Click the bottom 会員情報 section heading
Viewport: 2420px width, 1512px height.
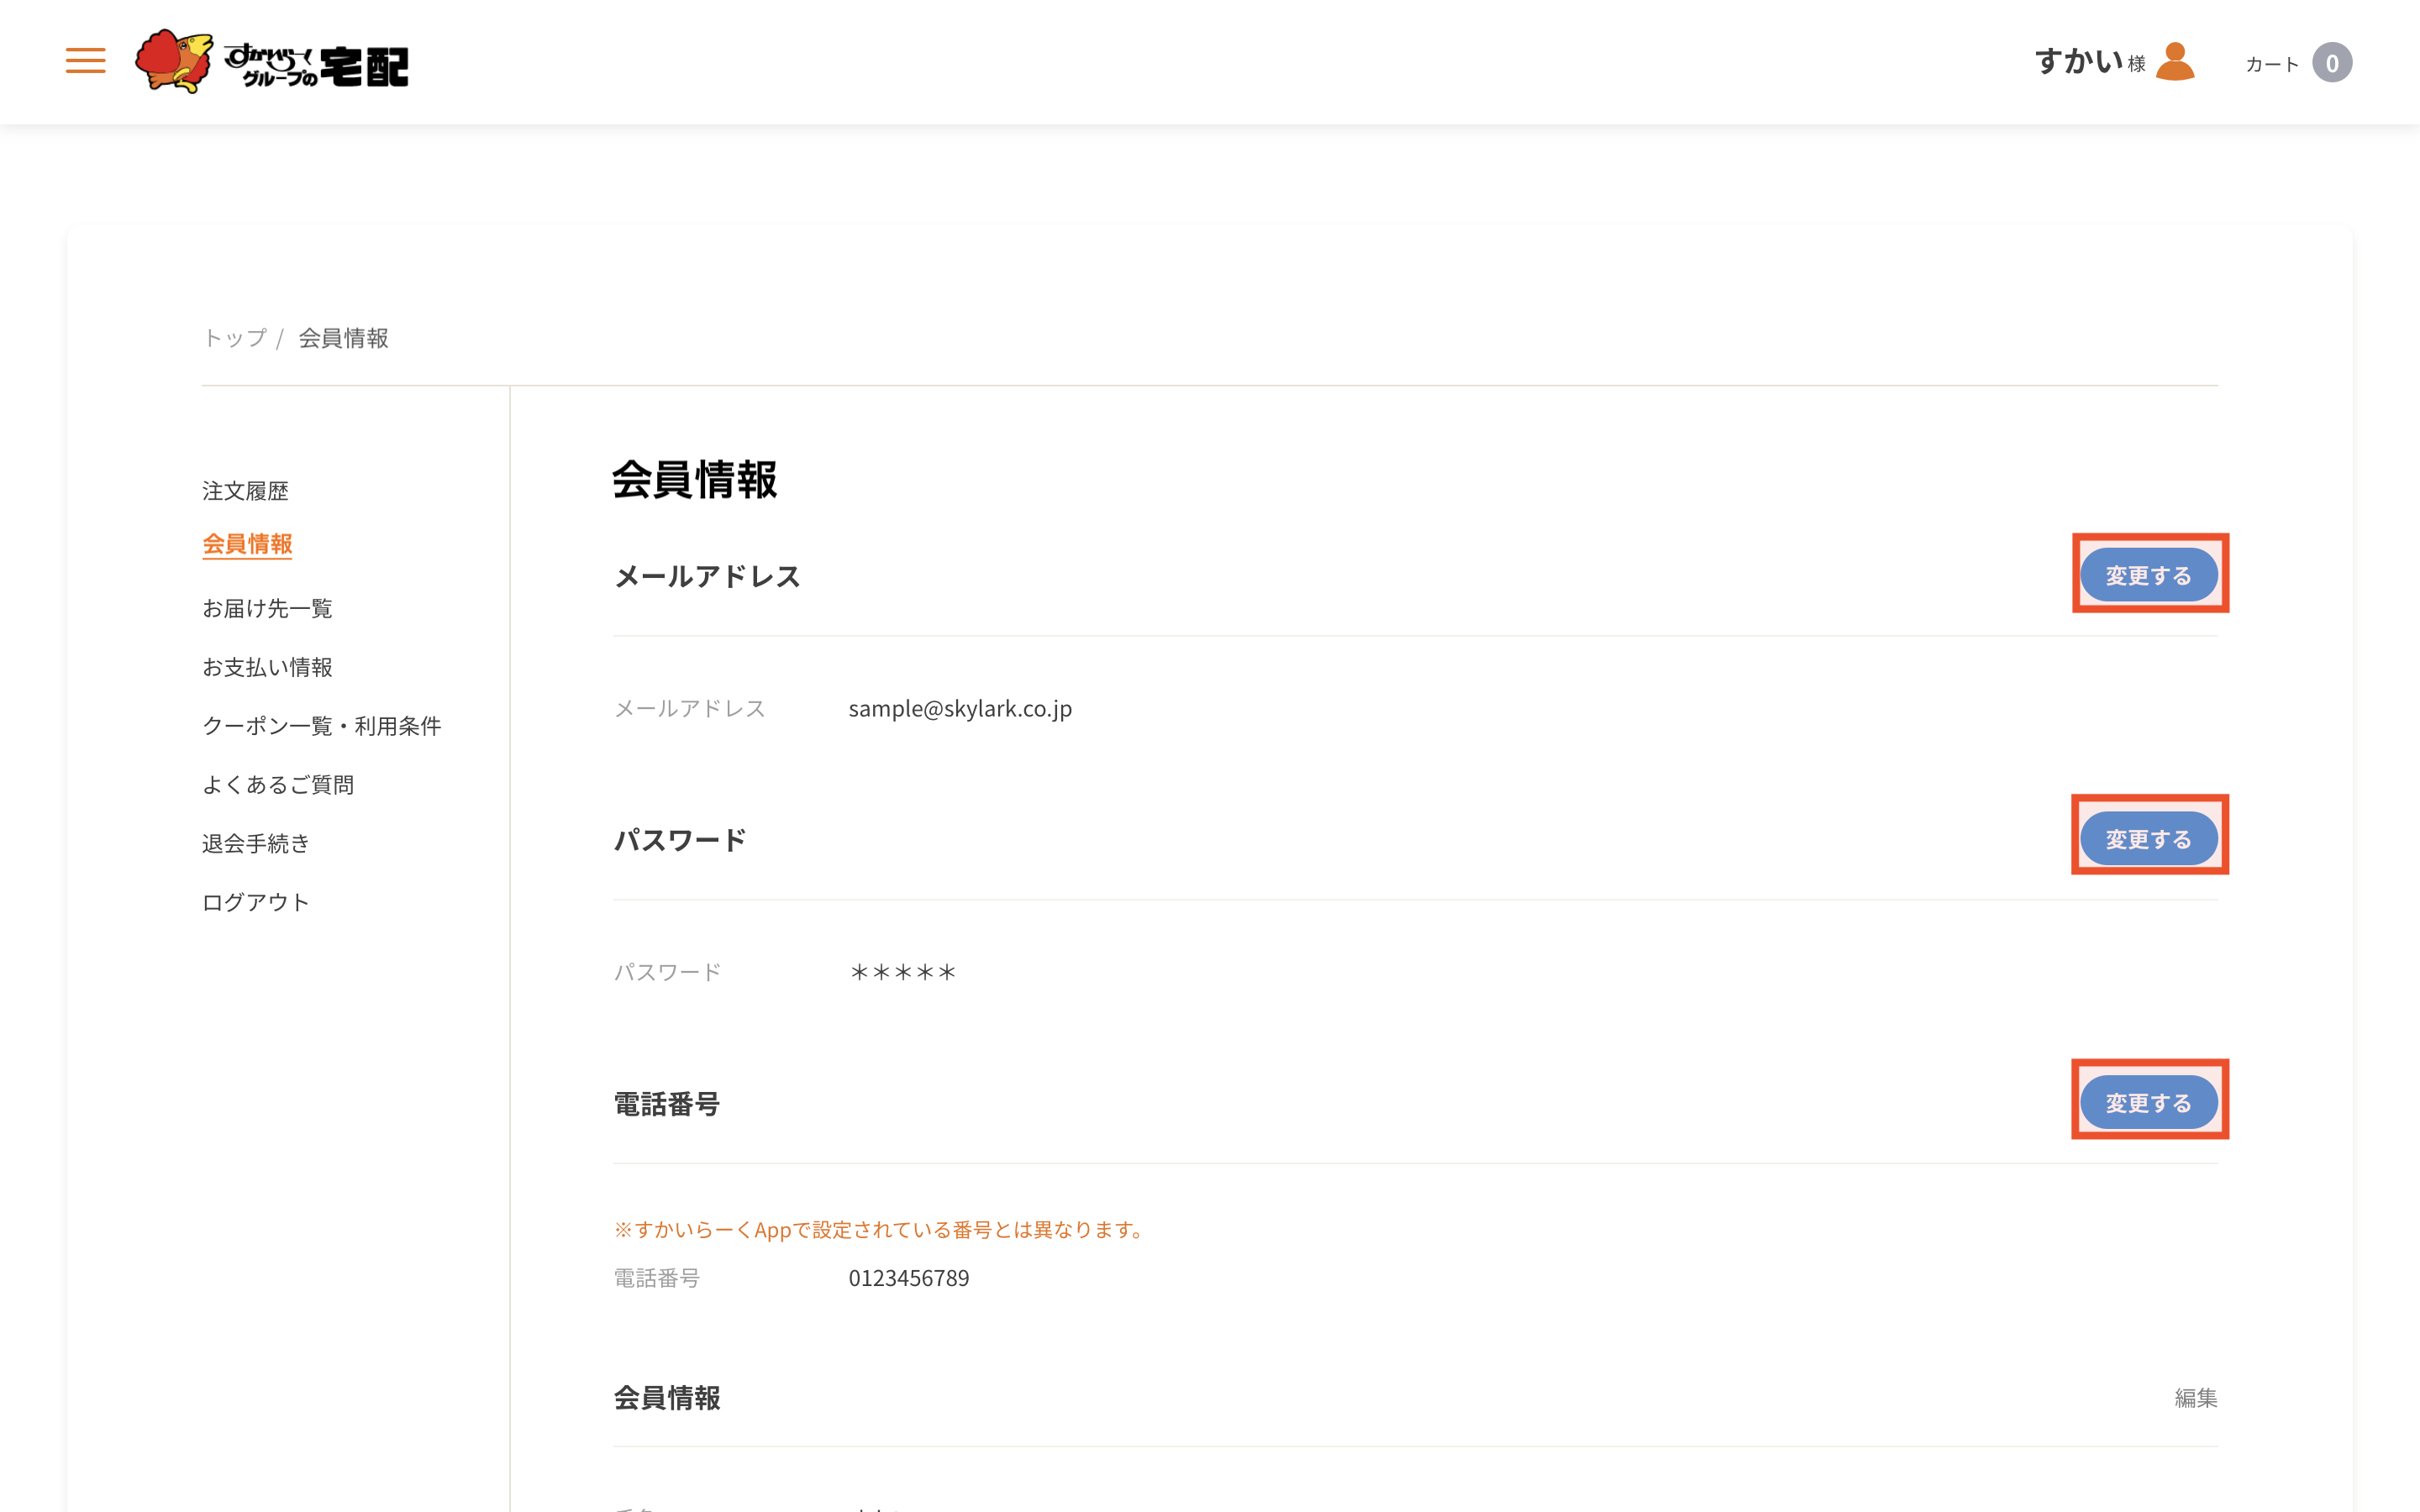pos(667,1398)
